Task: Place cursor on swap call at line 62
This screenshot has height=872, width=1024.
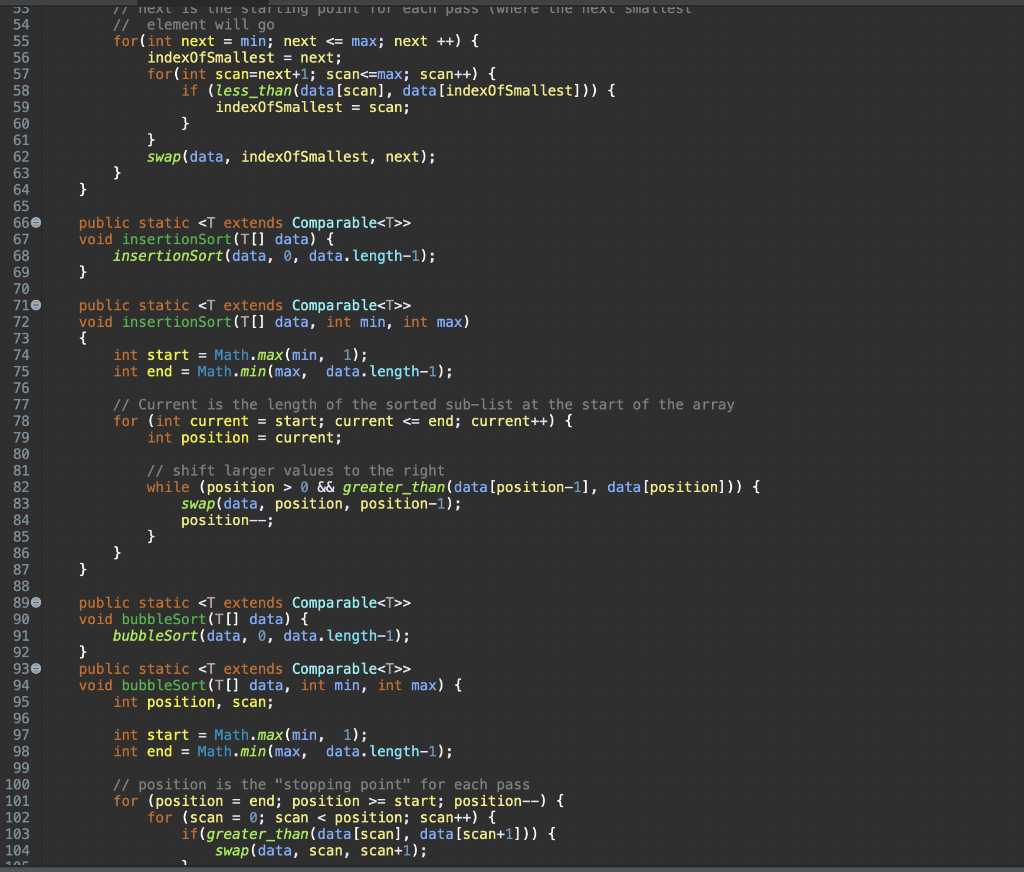Action: (164, 157)
